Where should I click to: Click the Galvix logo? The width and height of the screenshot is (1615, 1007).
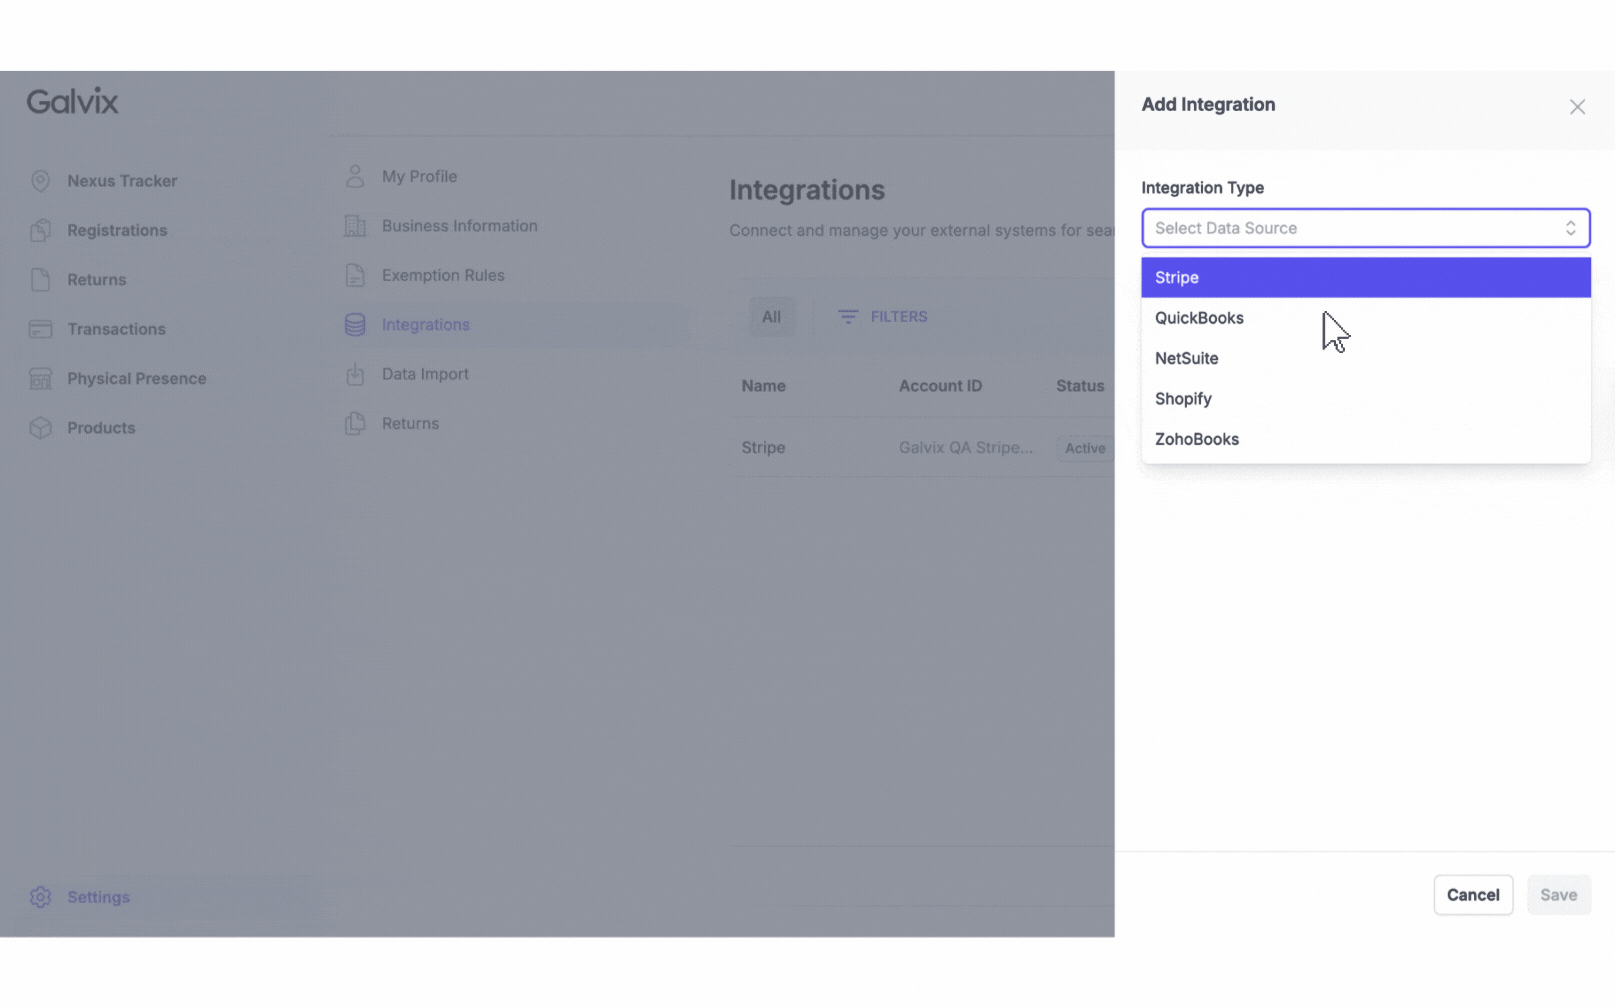tap(72, 101)
